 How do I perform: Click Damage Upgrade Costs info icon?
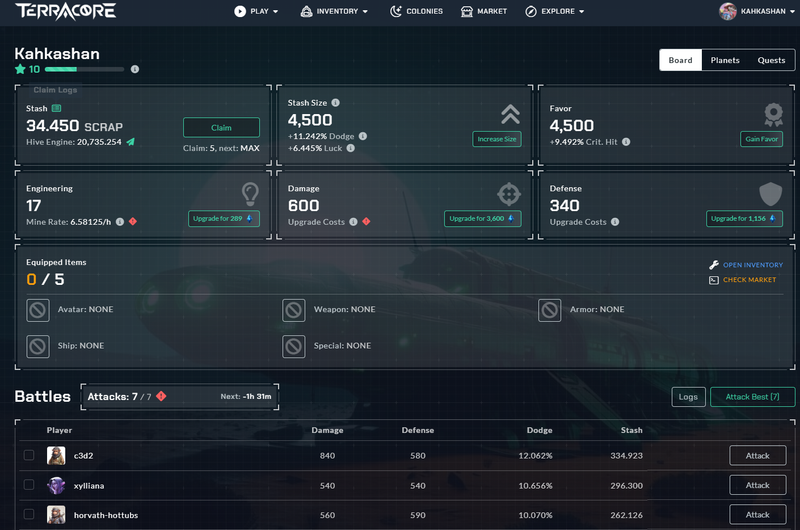tap(353, 221)
